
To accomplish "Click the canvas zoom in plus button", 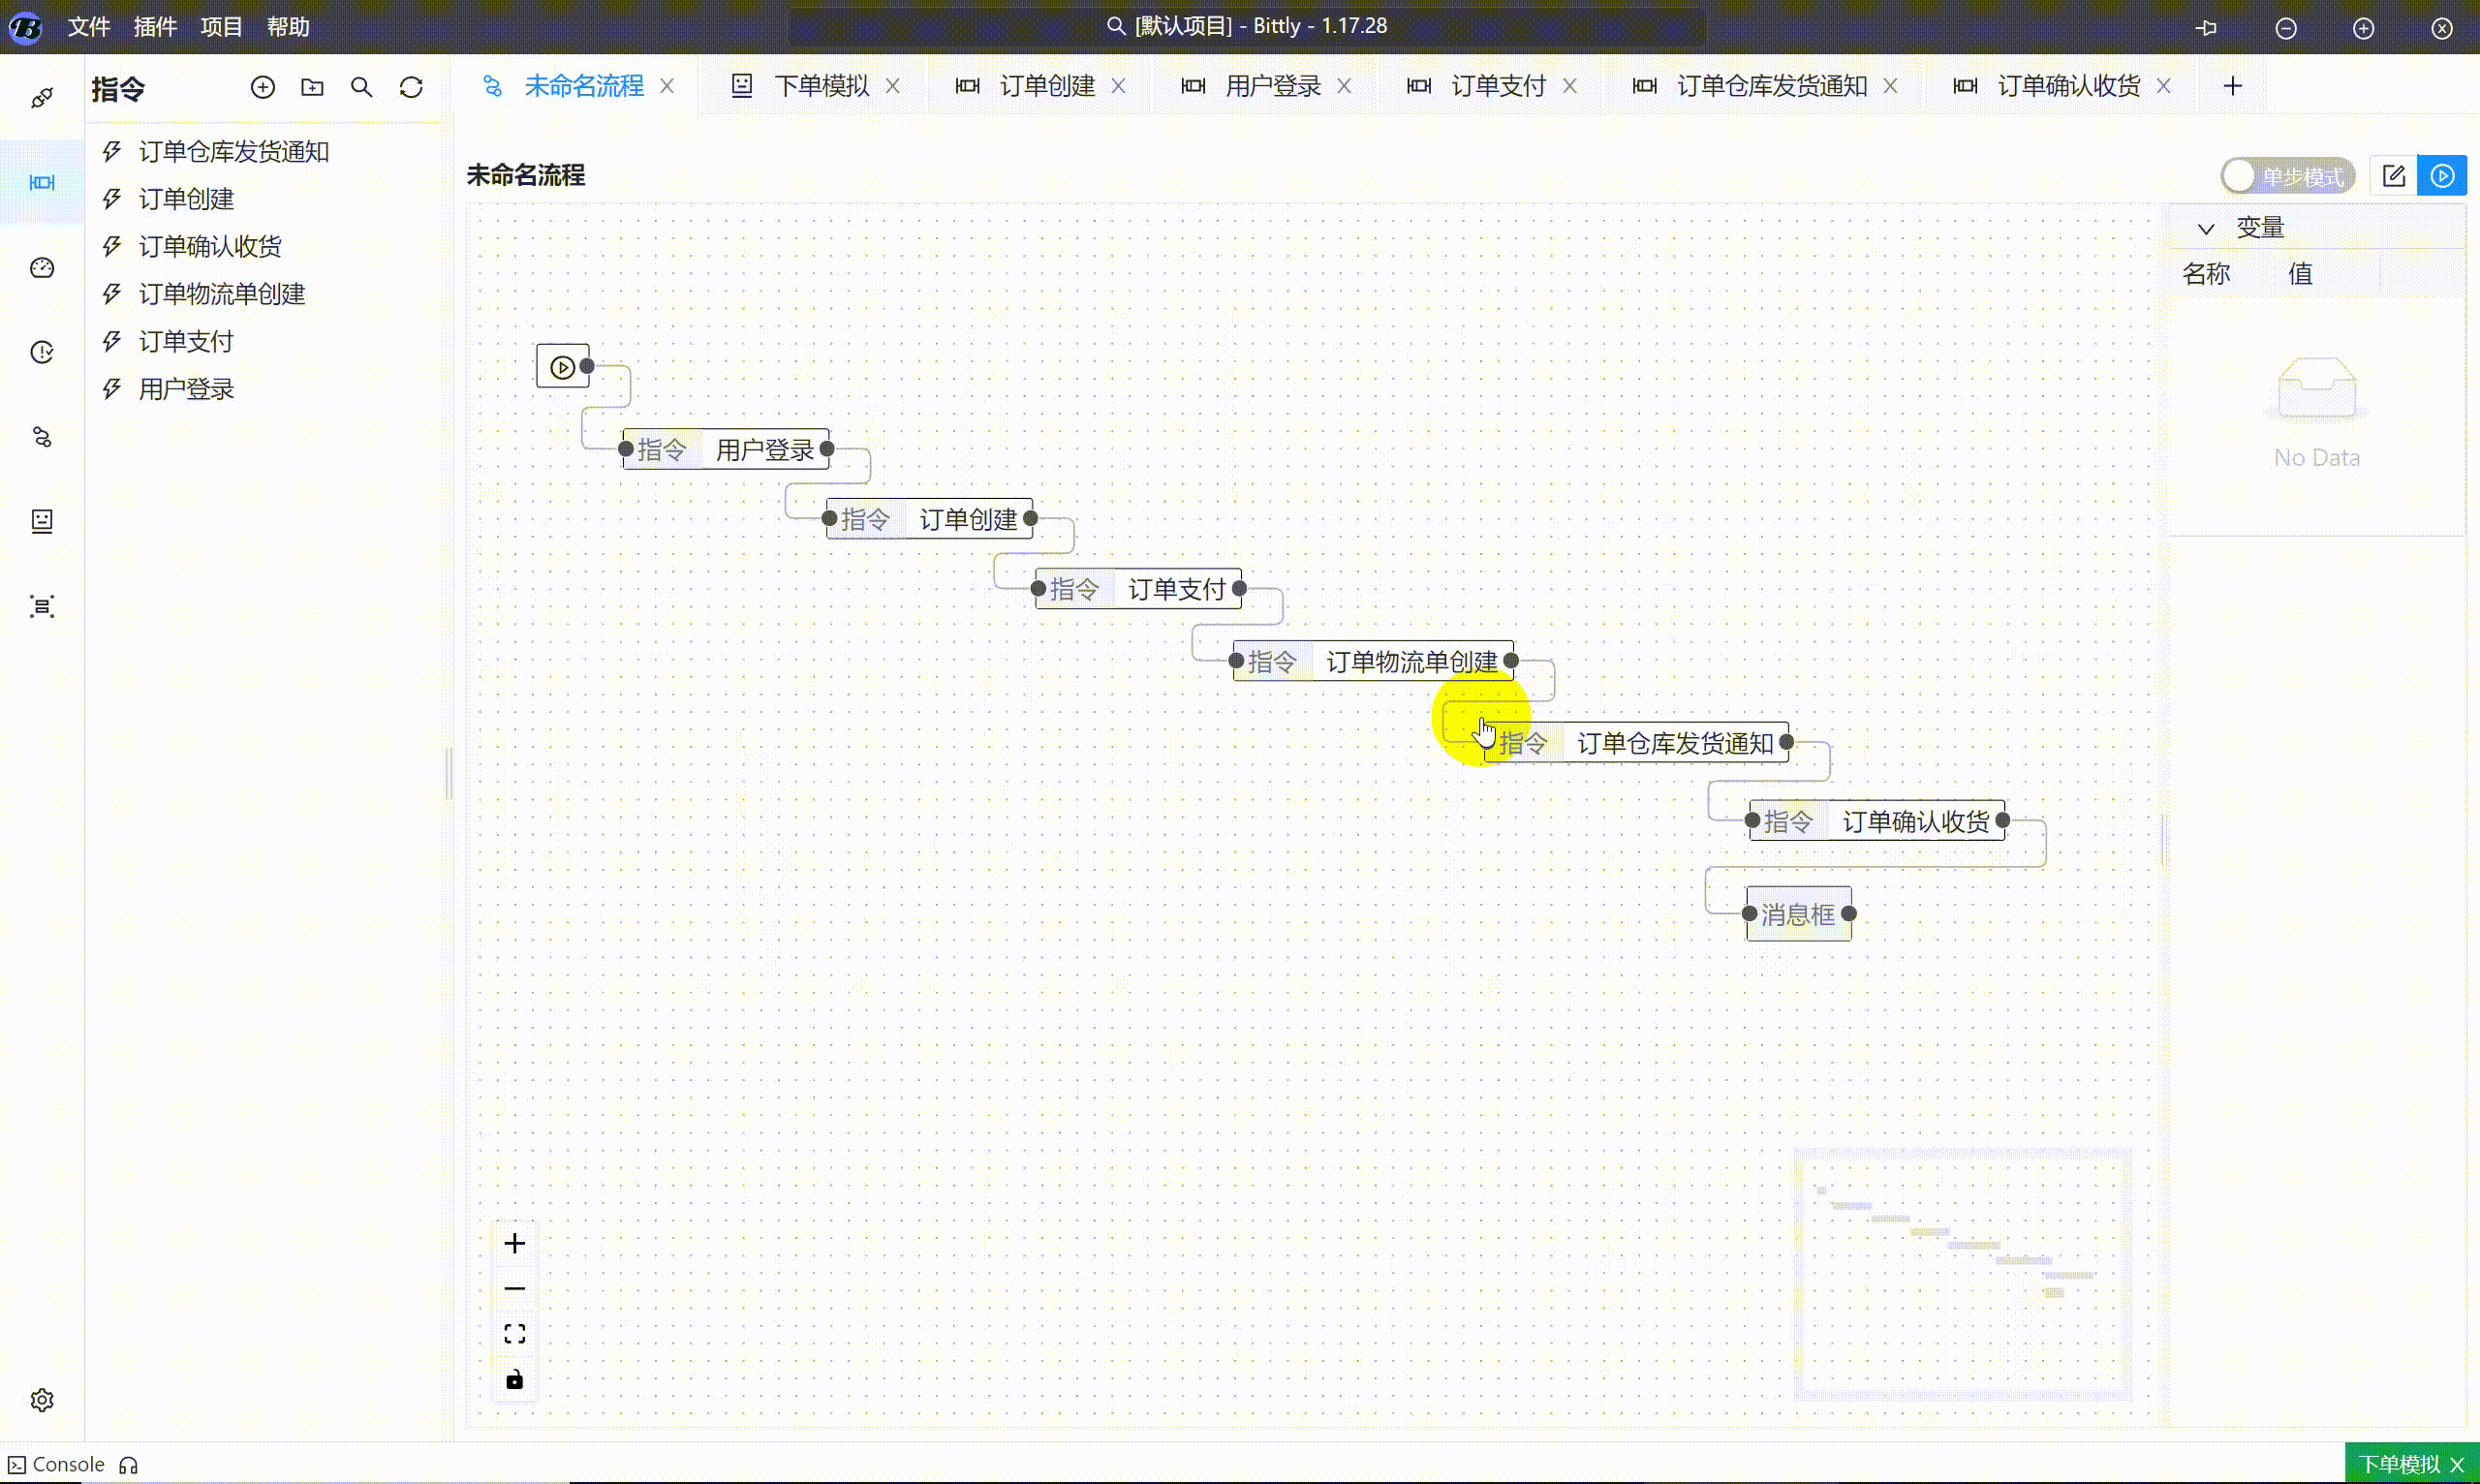I will pos(514,1243).
